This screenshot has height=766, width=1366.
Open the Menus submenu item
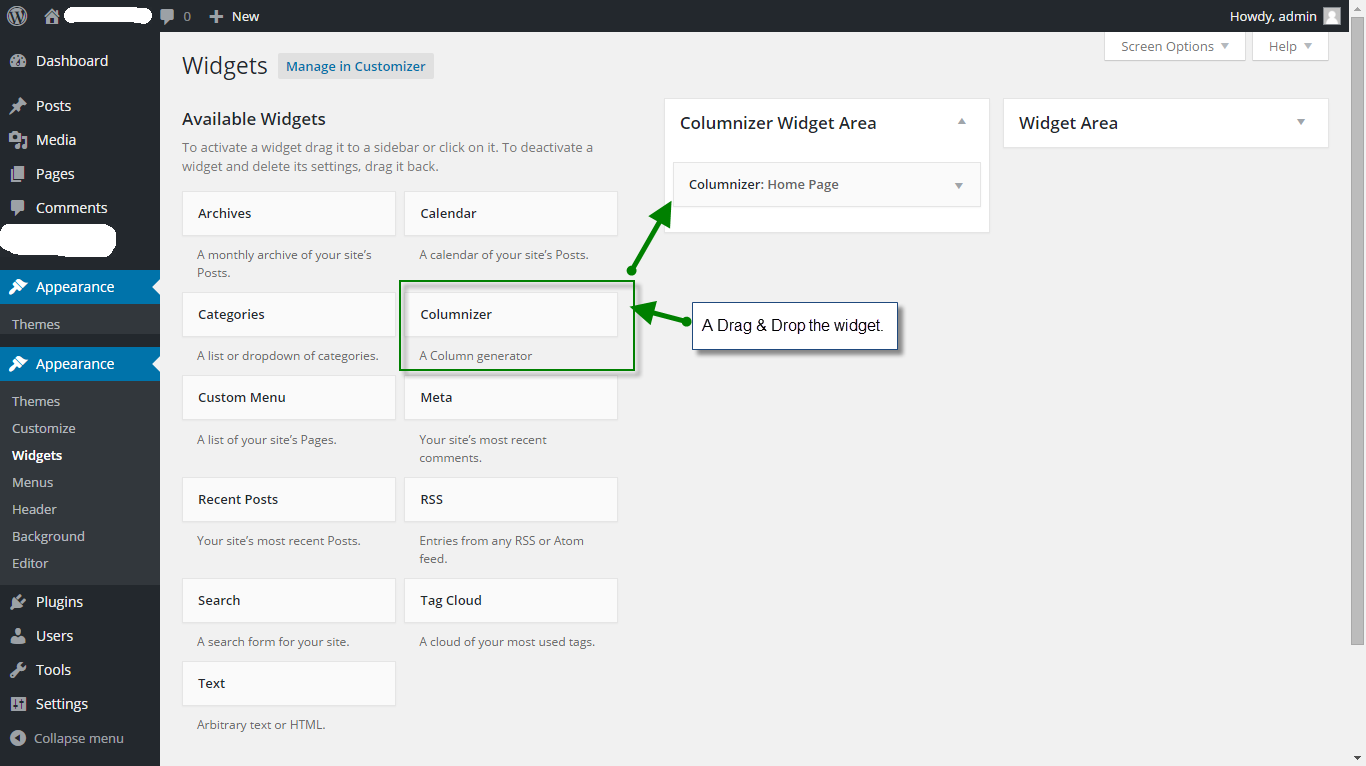33,482
